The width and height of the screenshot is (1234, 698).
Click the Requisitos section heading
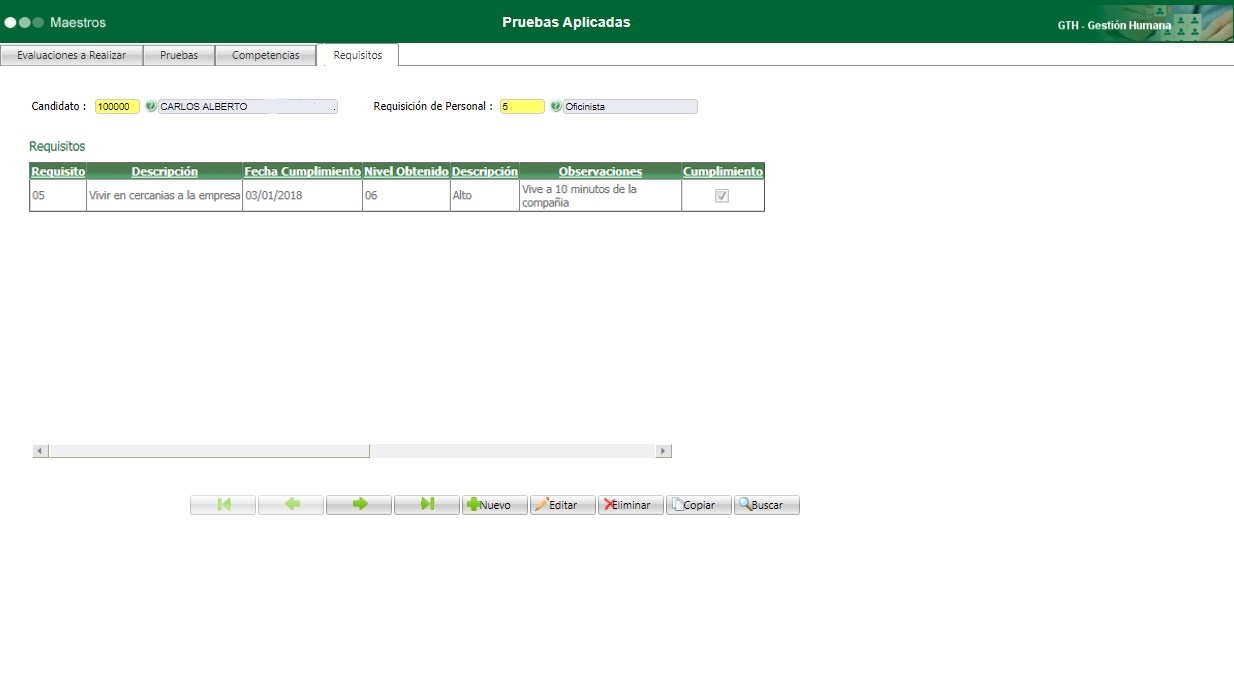point(57,146)
